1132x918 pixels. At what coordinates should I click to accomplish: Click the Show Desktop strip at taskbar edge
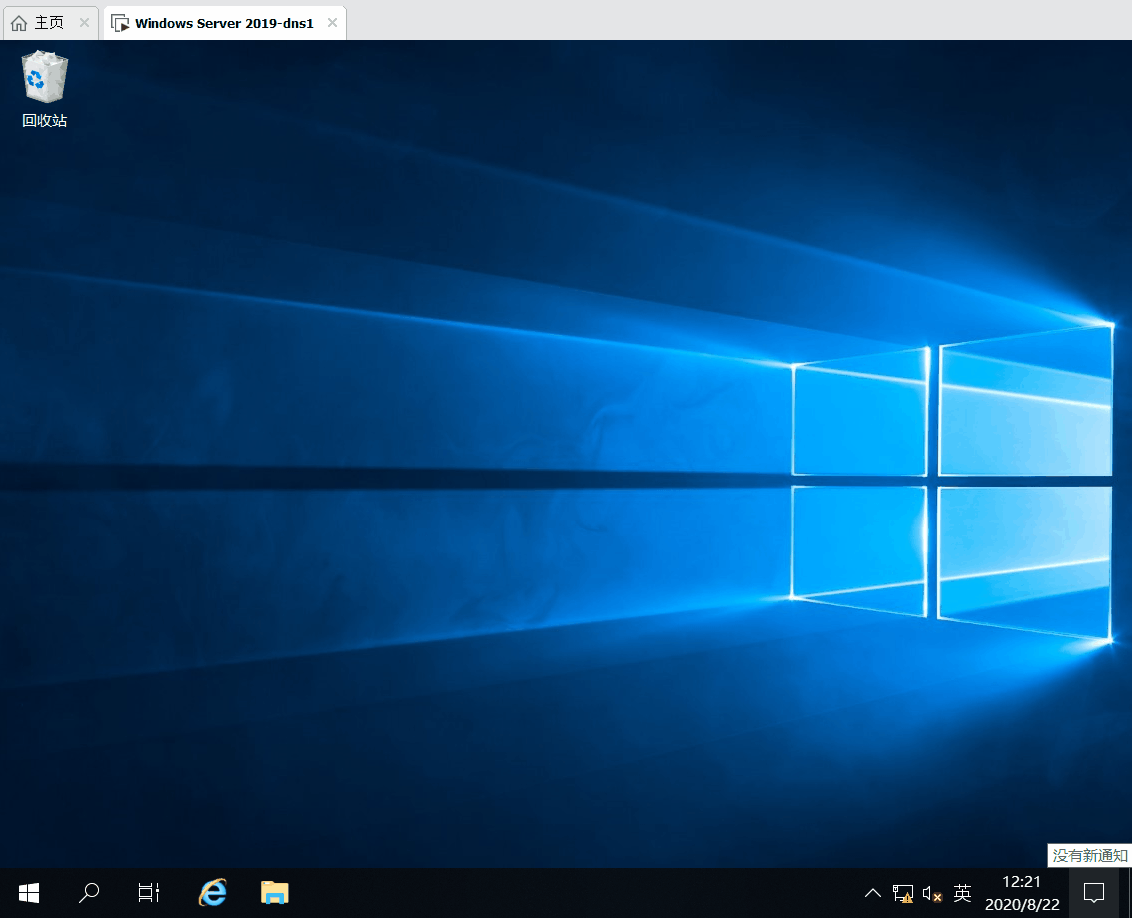point(1128,892)
